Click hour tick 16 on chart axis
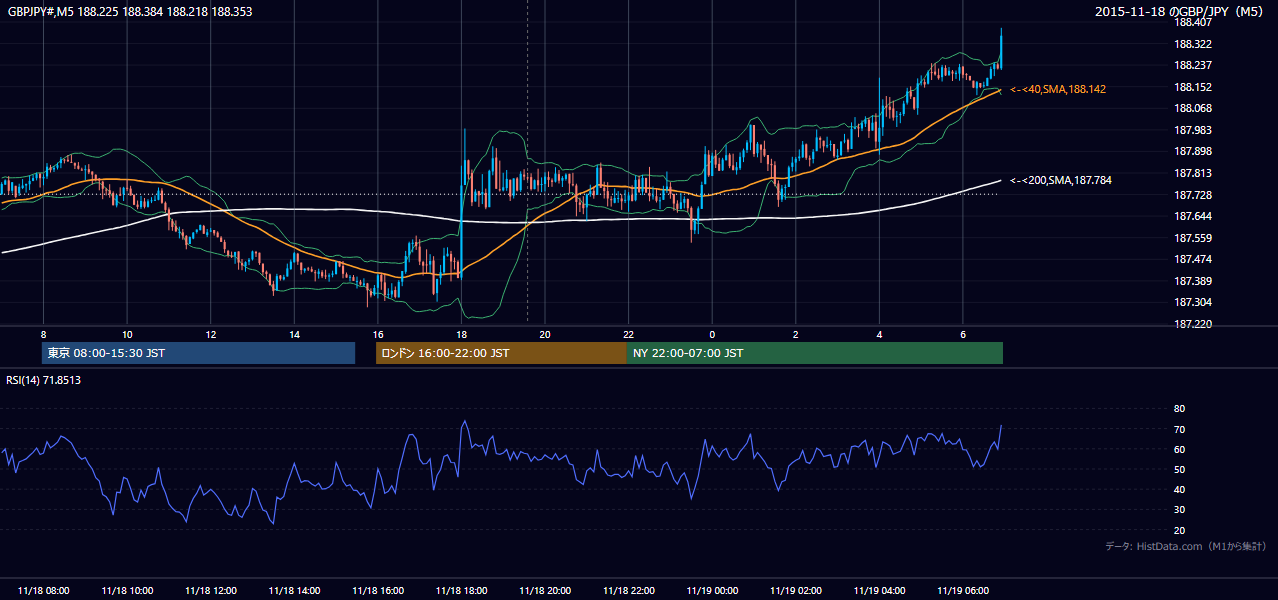 (378, 334)
